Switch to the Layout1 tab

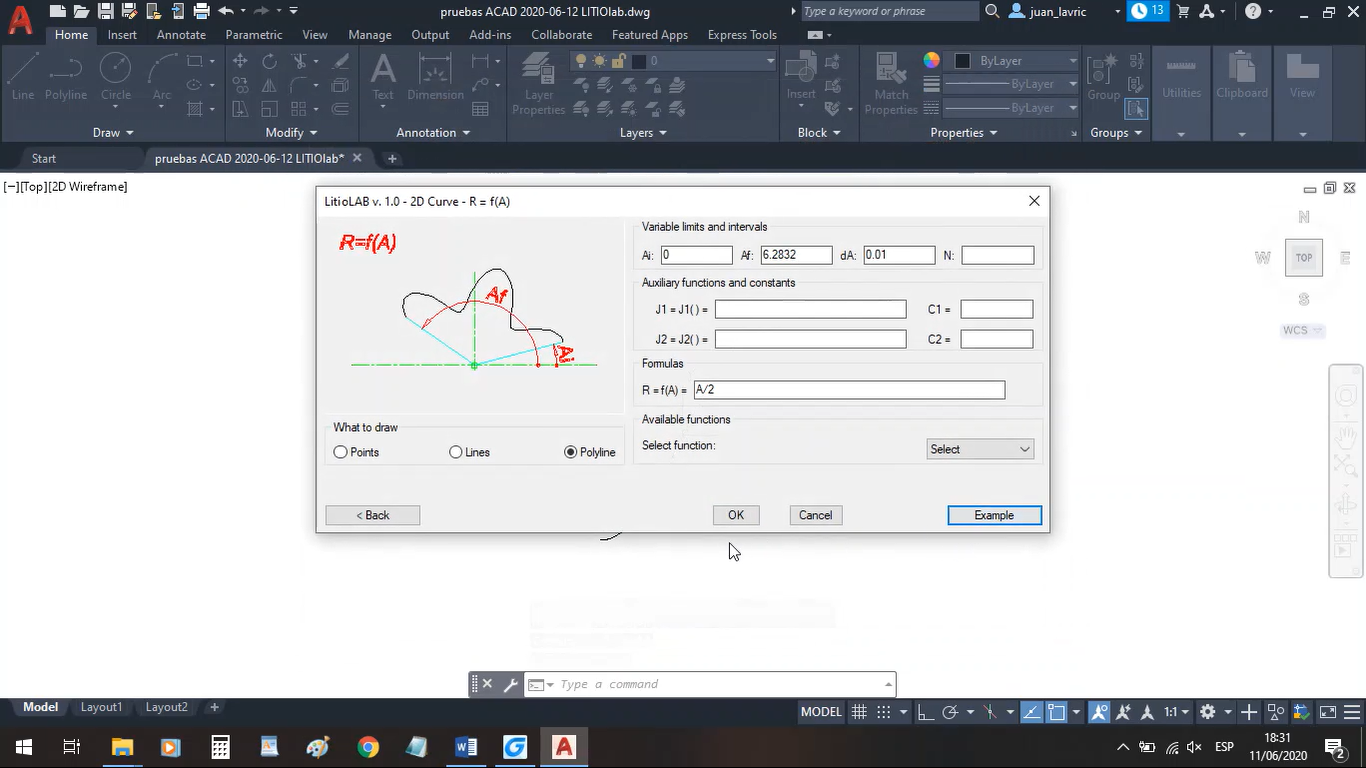point(101,707)
